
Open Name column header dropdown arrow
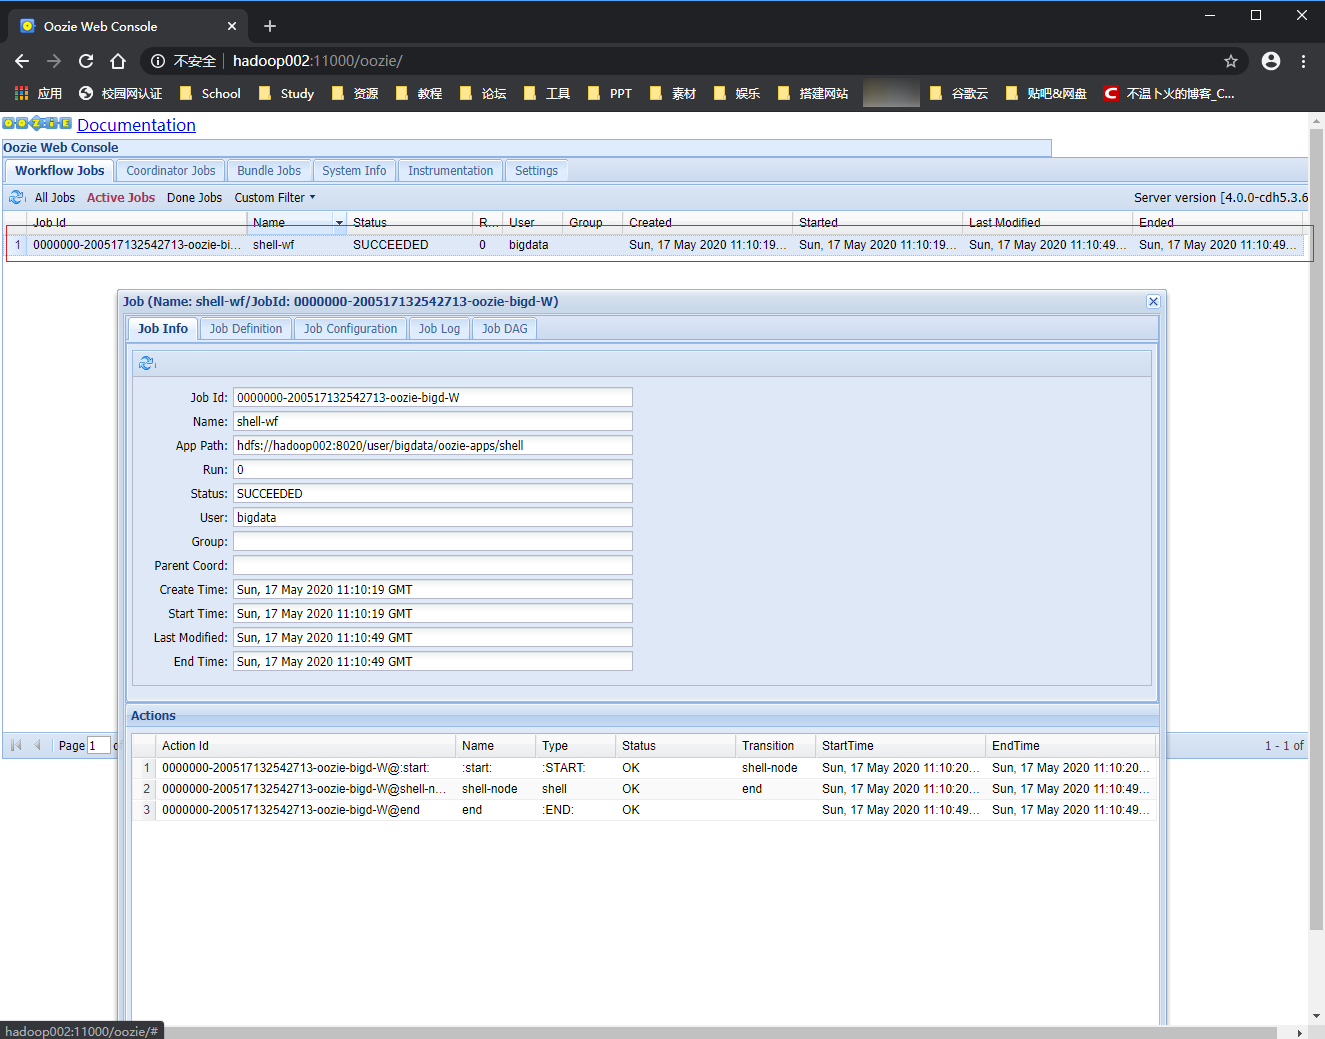pos(339,222)
